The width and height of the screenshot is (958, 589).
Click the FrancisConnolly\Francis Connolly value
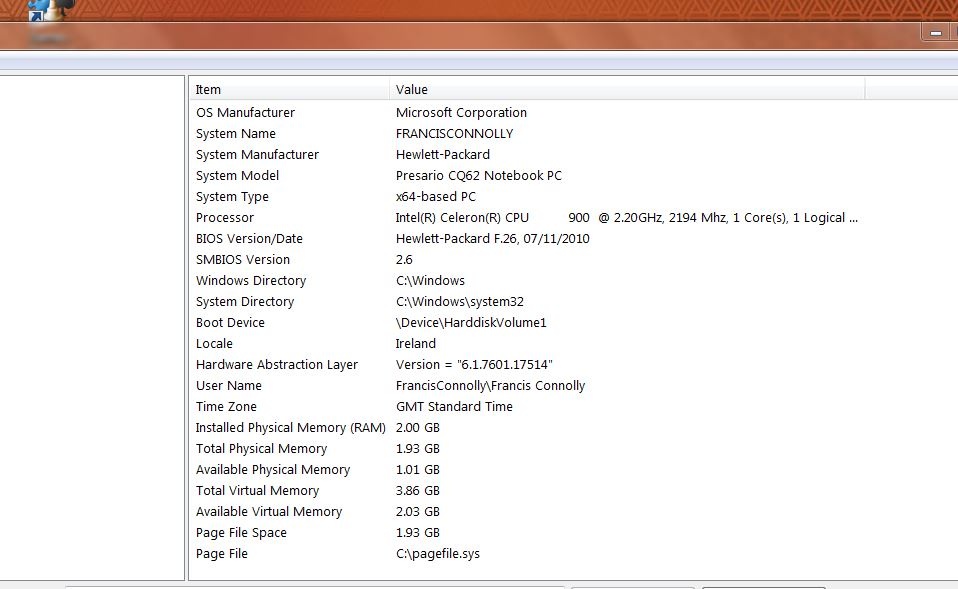tap(491, 386)
